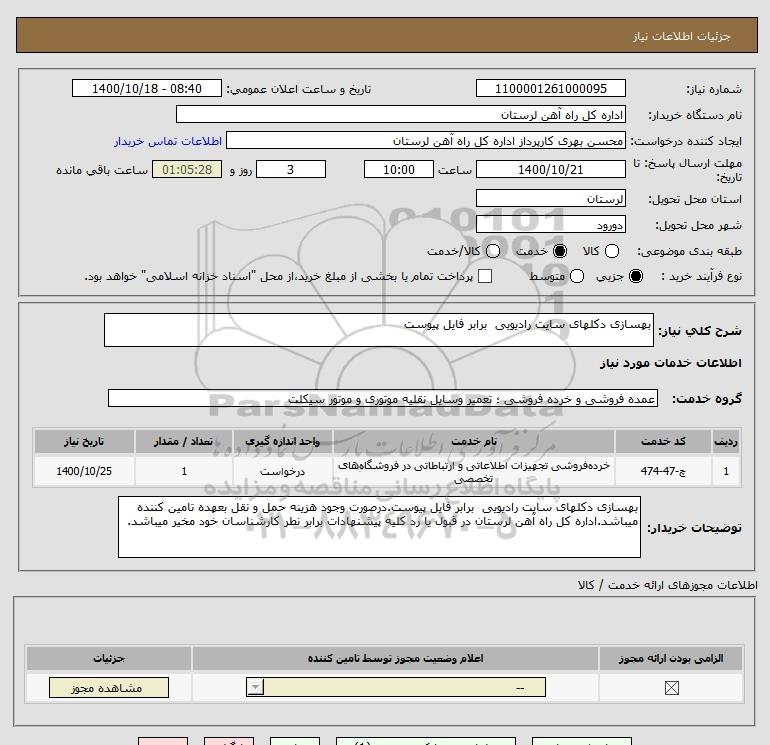Click the جزئیات column header
Viewport: 770px width, 745px height.
pos(109,658)
